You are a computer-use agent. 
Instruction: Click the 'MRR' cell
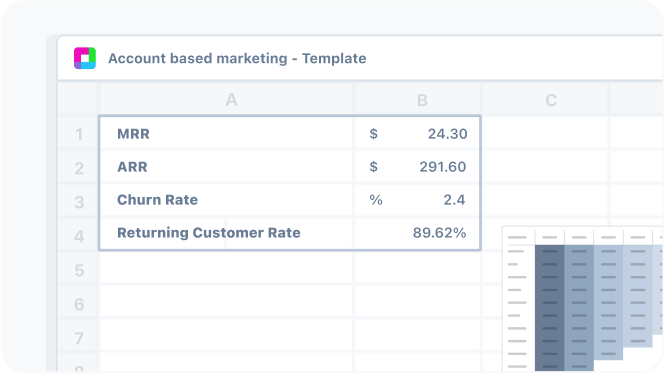226,133
